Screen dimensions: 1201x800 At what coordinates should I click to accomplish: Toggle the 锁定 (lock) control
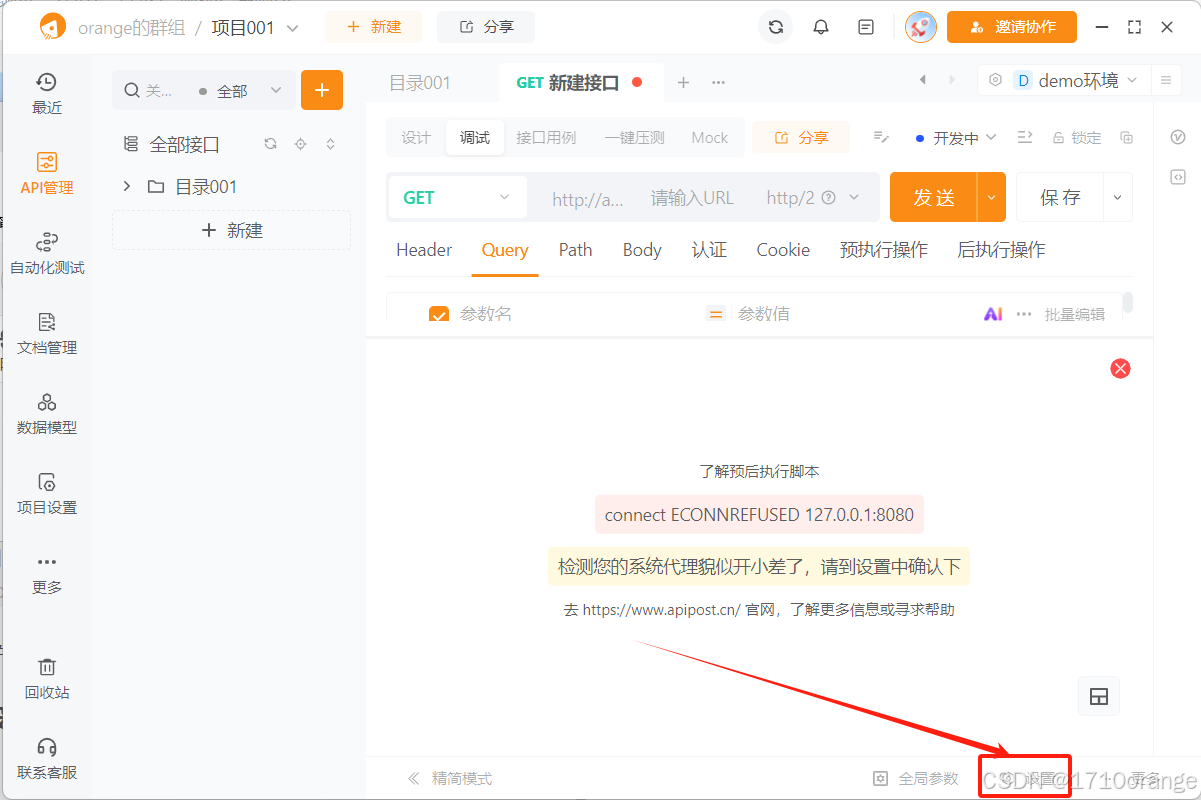point(1076,137)
